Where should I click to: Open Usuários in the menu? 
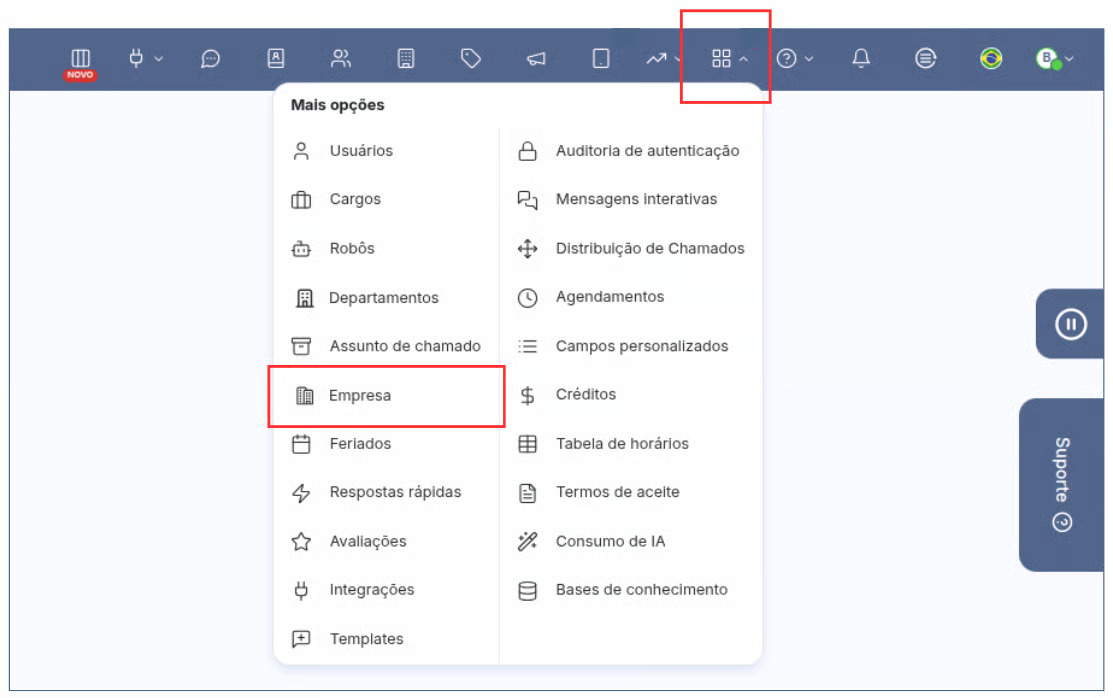[x=361, y=151]
